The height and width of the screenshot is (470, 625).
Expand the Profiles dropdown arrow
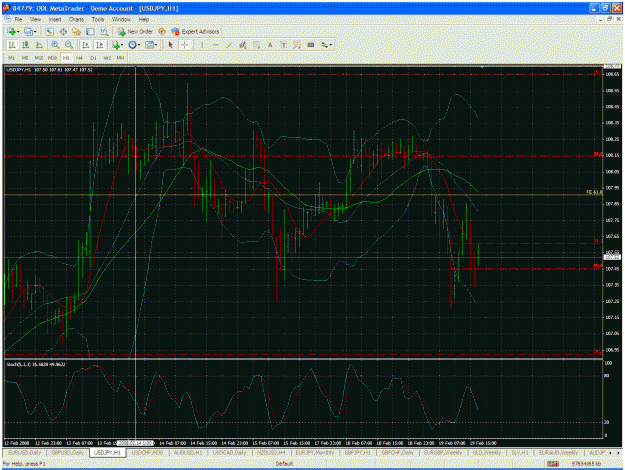[x=35, y=31]
